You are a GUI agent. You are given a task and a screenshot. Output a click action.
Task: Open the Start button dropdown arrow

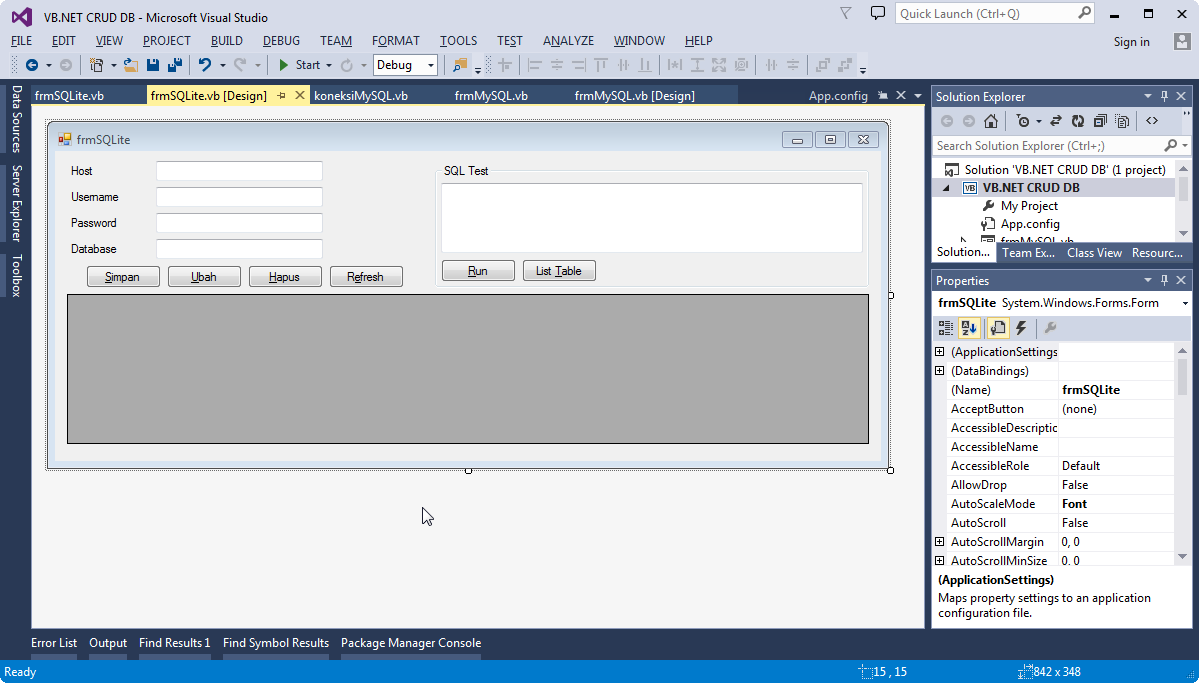(329, 65)
